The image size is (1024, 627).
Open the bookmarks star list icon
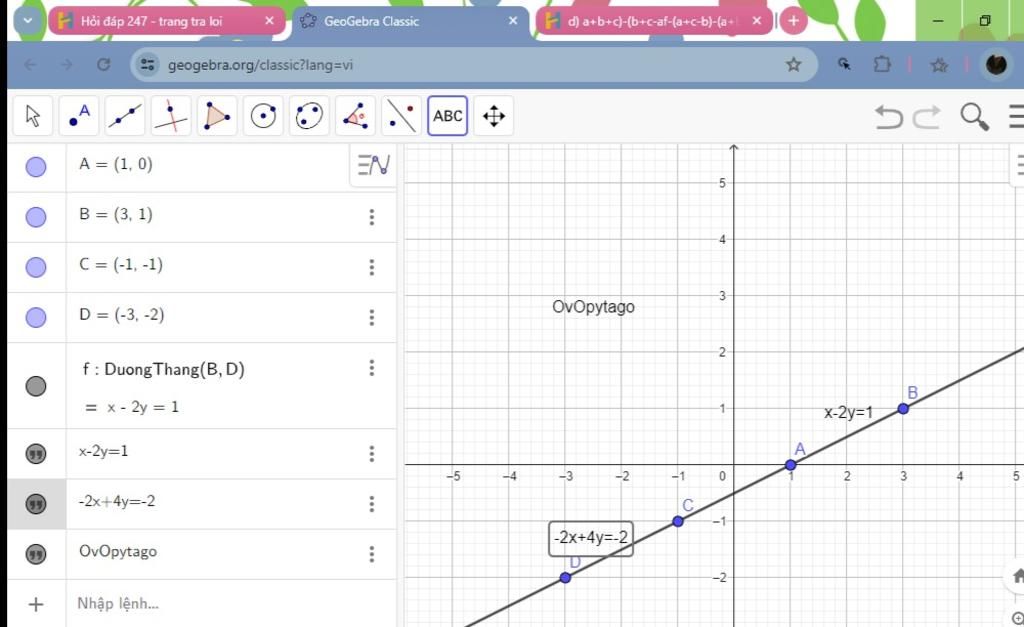939,65
